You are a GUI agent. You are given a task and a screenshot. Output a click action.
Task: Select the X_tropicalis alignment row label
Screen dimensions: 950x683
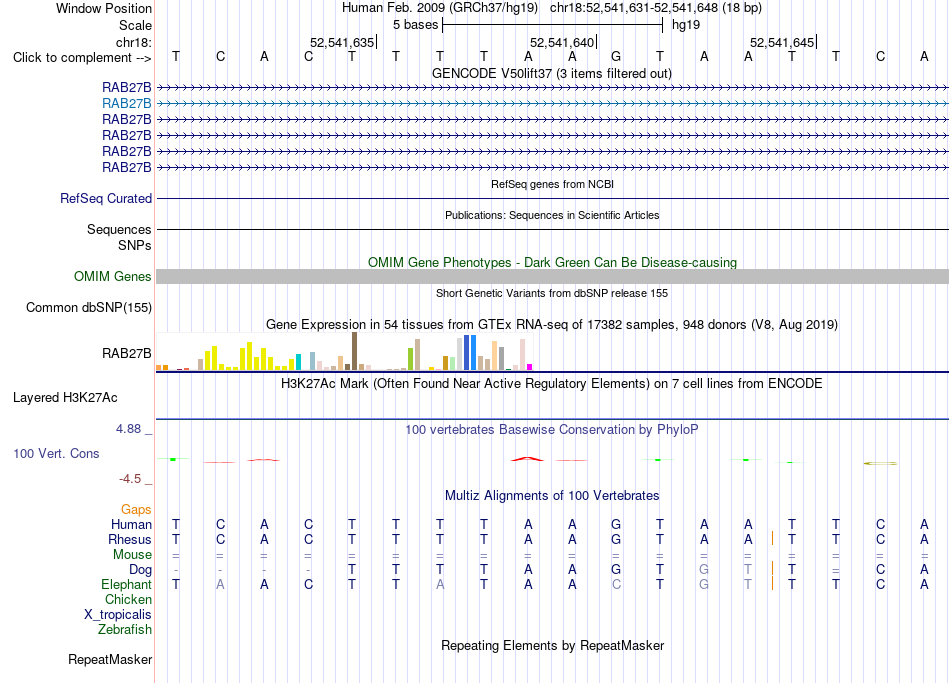tap(118, 615)
